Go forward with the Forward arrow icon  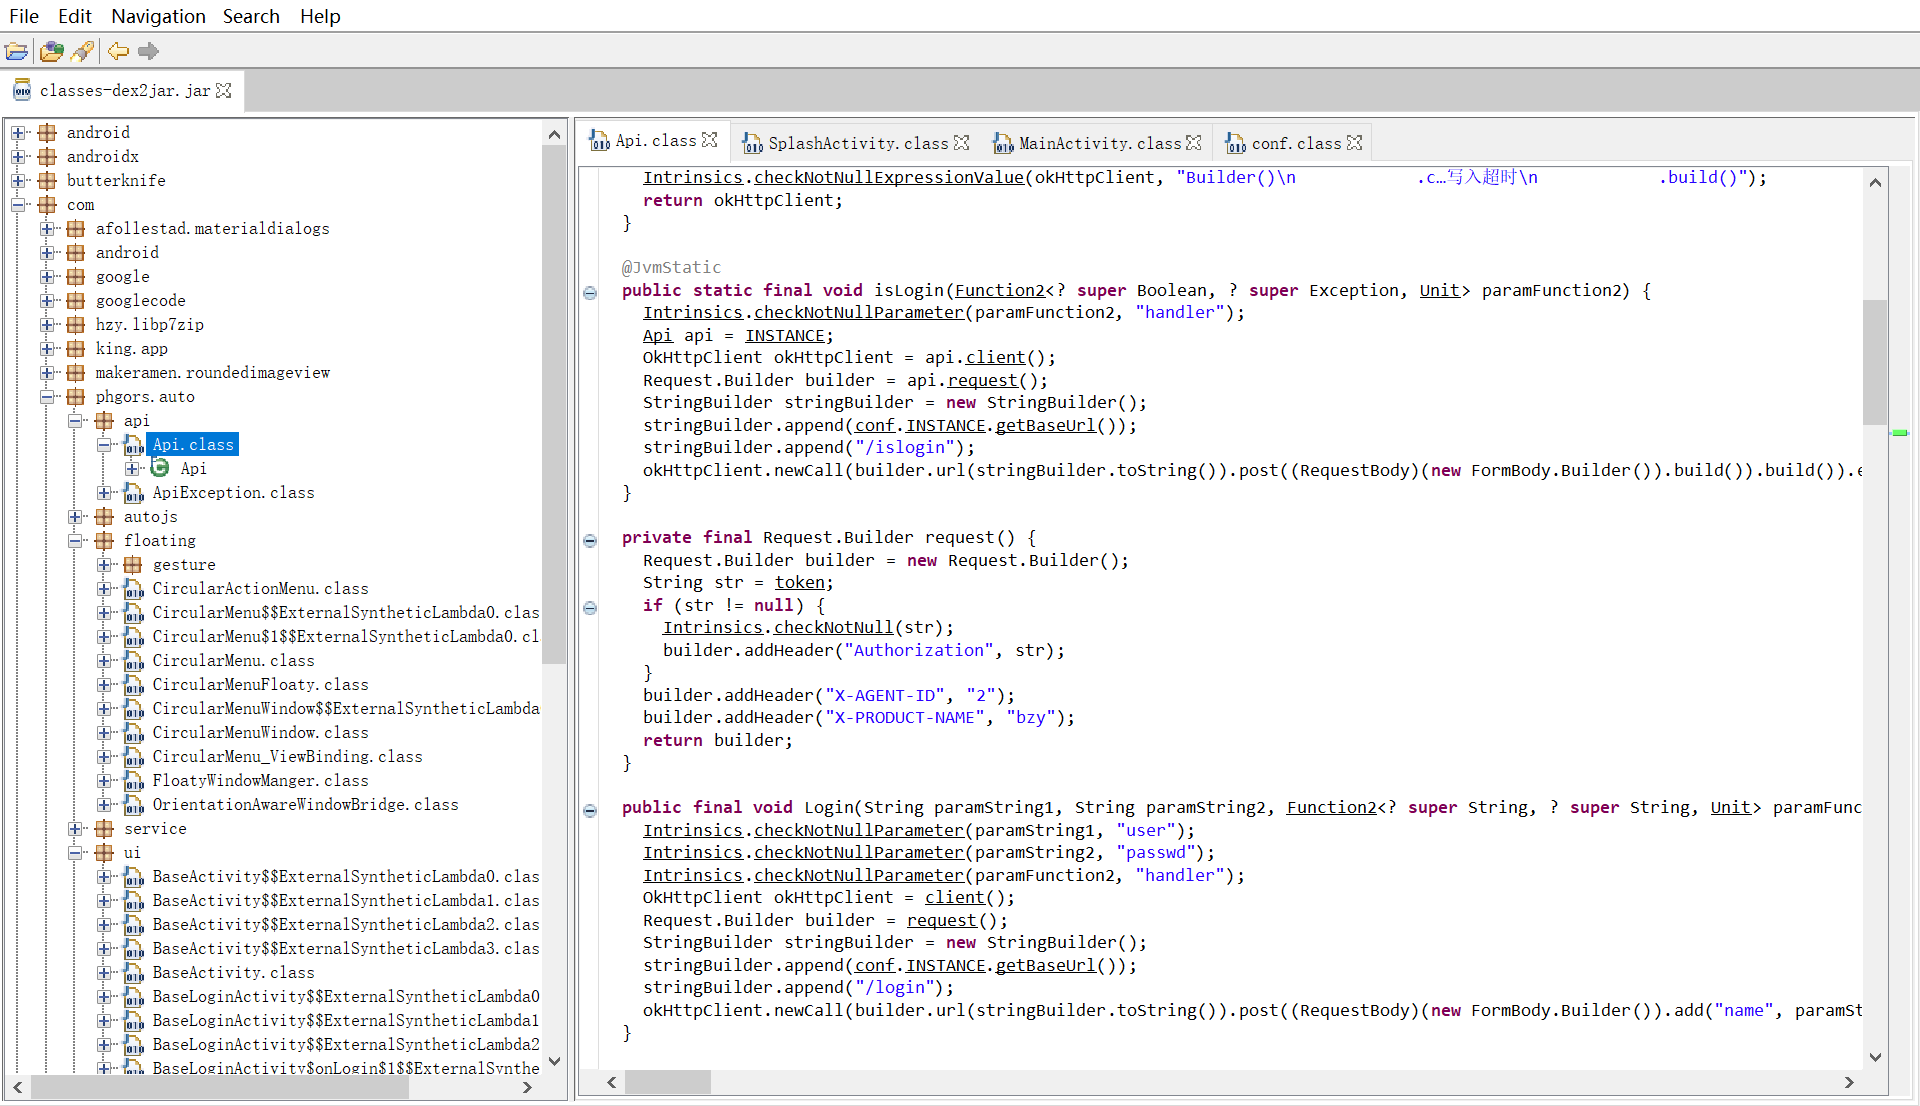coord(148,51)
